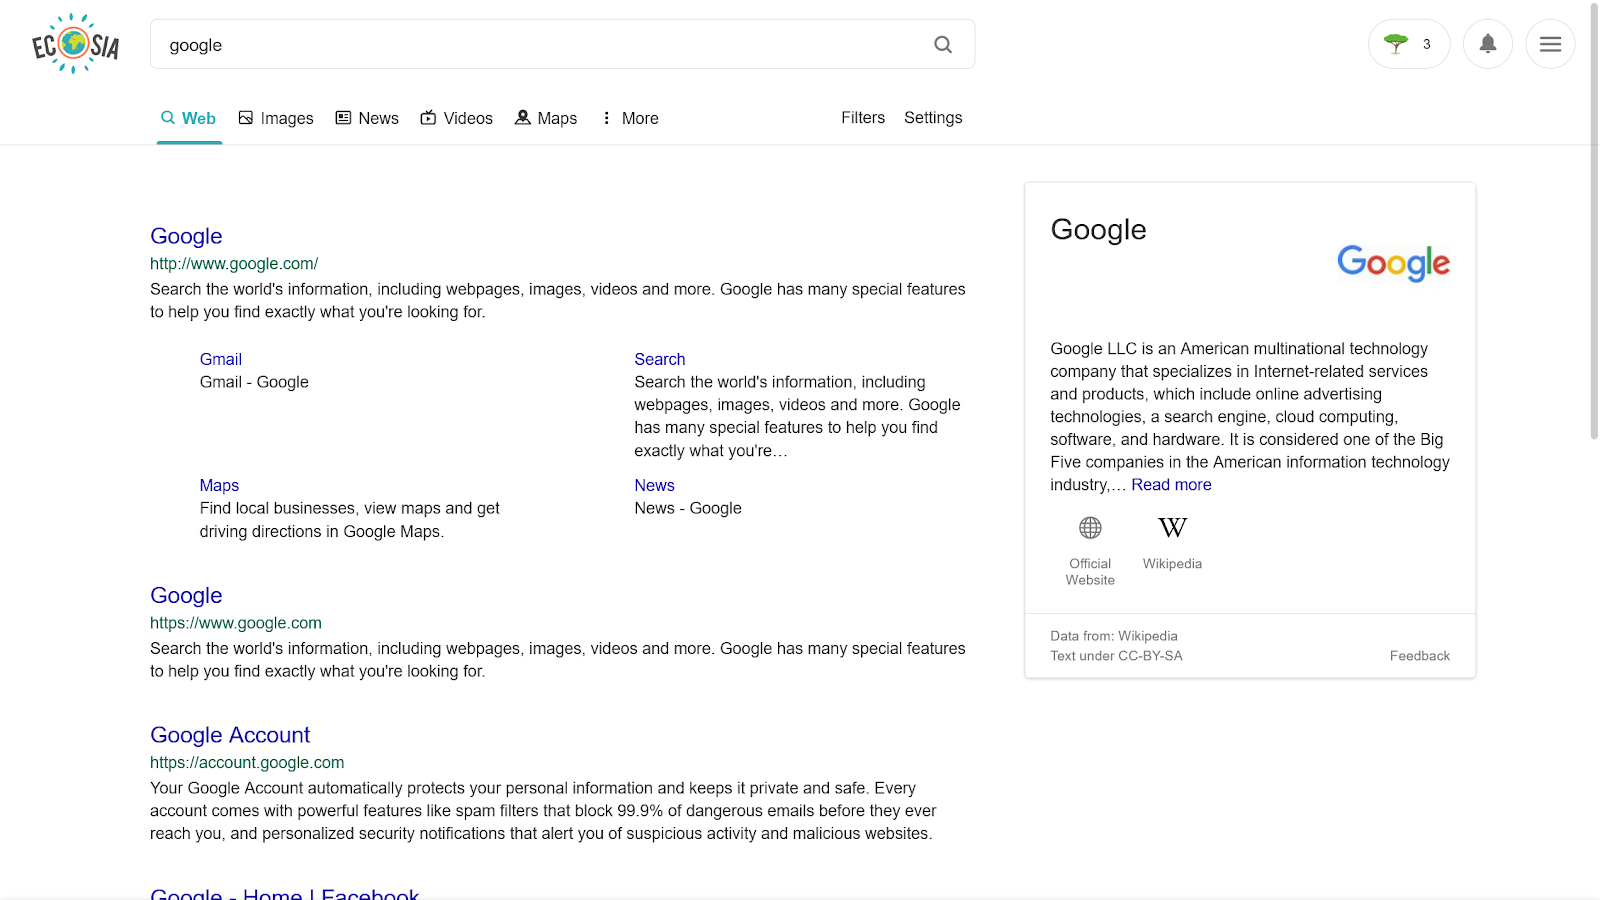This screenshot has width=1600, height=900.
Task: Open the Filters options
Action: click(863, 118)
